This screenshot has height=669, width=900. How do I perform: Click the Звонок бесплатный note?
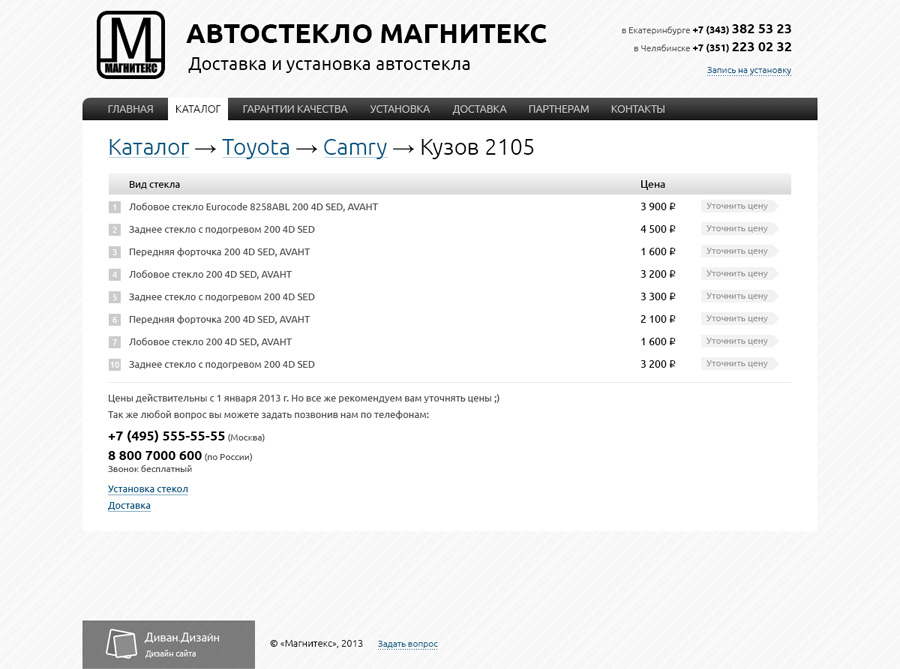click(150, 469)
